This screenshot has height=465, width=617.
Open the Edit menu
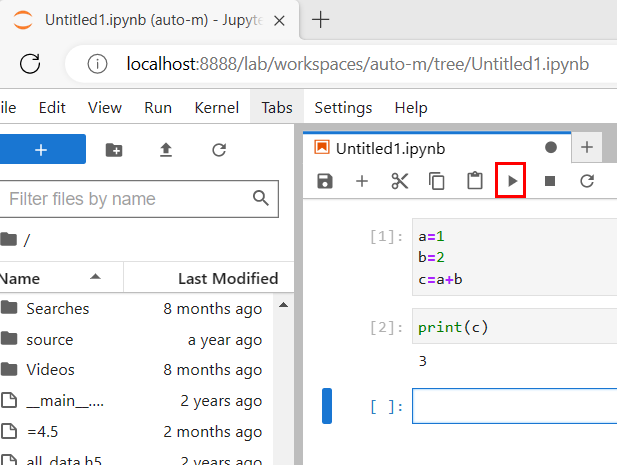point(52,107)
